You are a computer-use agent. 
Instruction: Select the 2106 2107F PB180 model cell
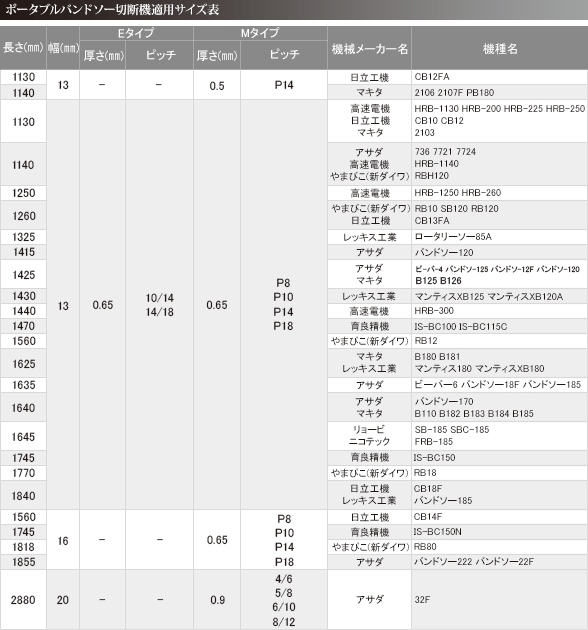point(500,92)
